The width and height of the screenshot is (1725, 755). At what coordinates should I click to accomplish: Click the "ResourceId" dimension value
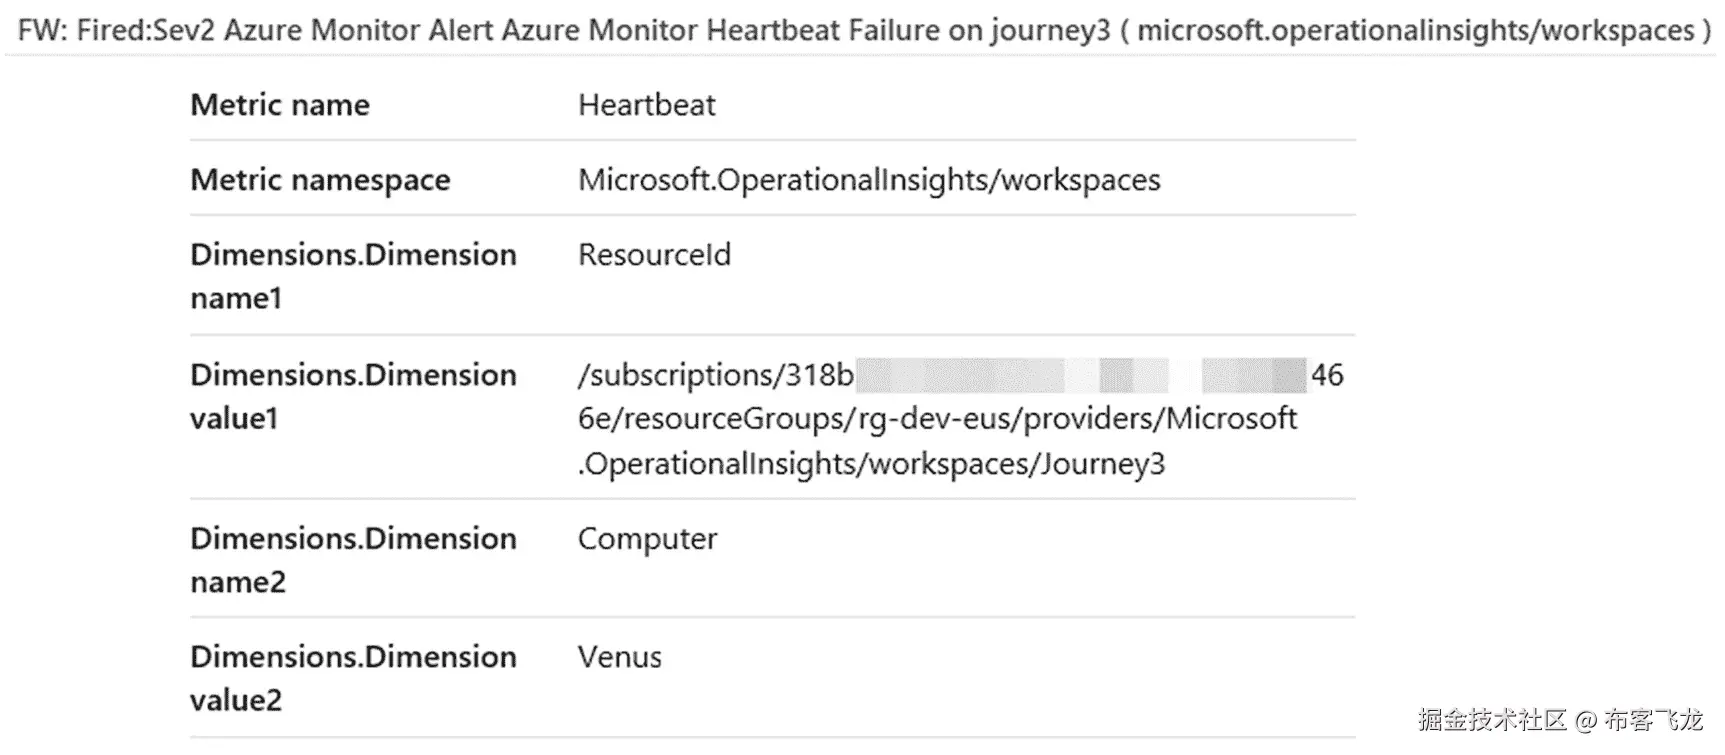[654, 255]
